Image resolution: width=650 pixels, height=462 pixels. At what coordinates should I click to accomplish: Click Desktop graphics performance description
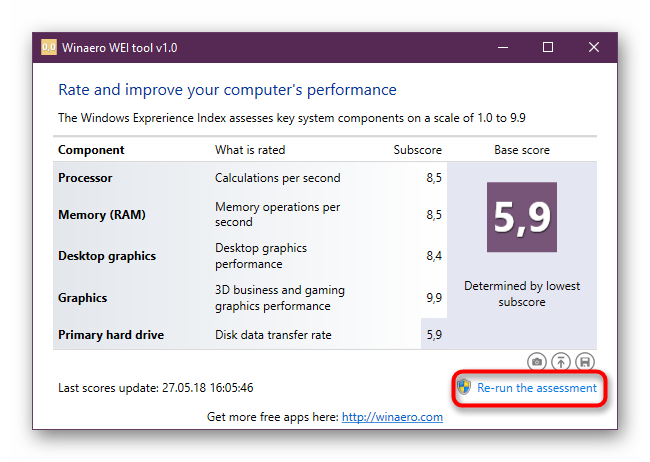261,256
